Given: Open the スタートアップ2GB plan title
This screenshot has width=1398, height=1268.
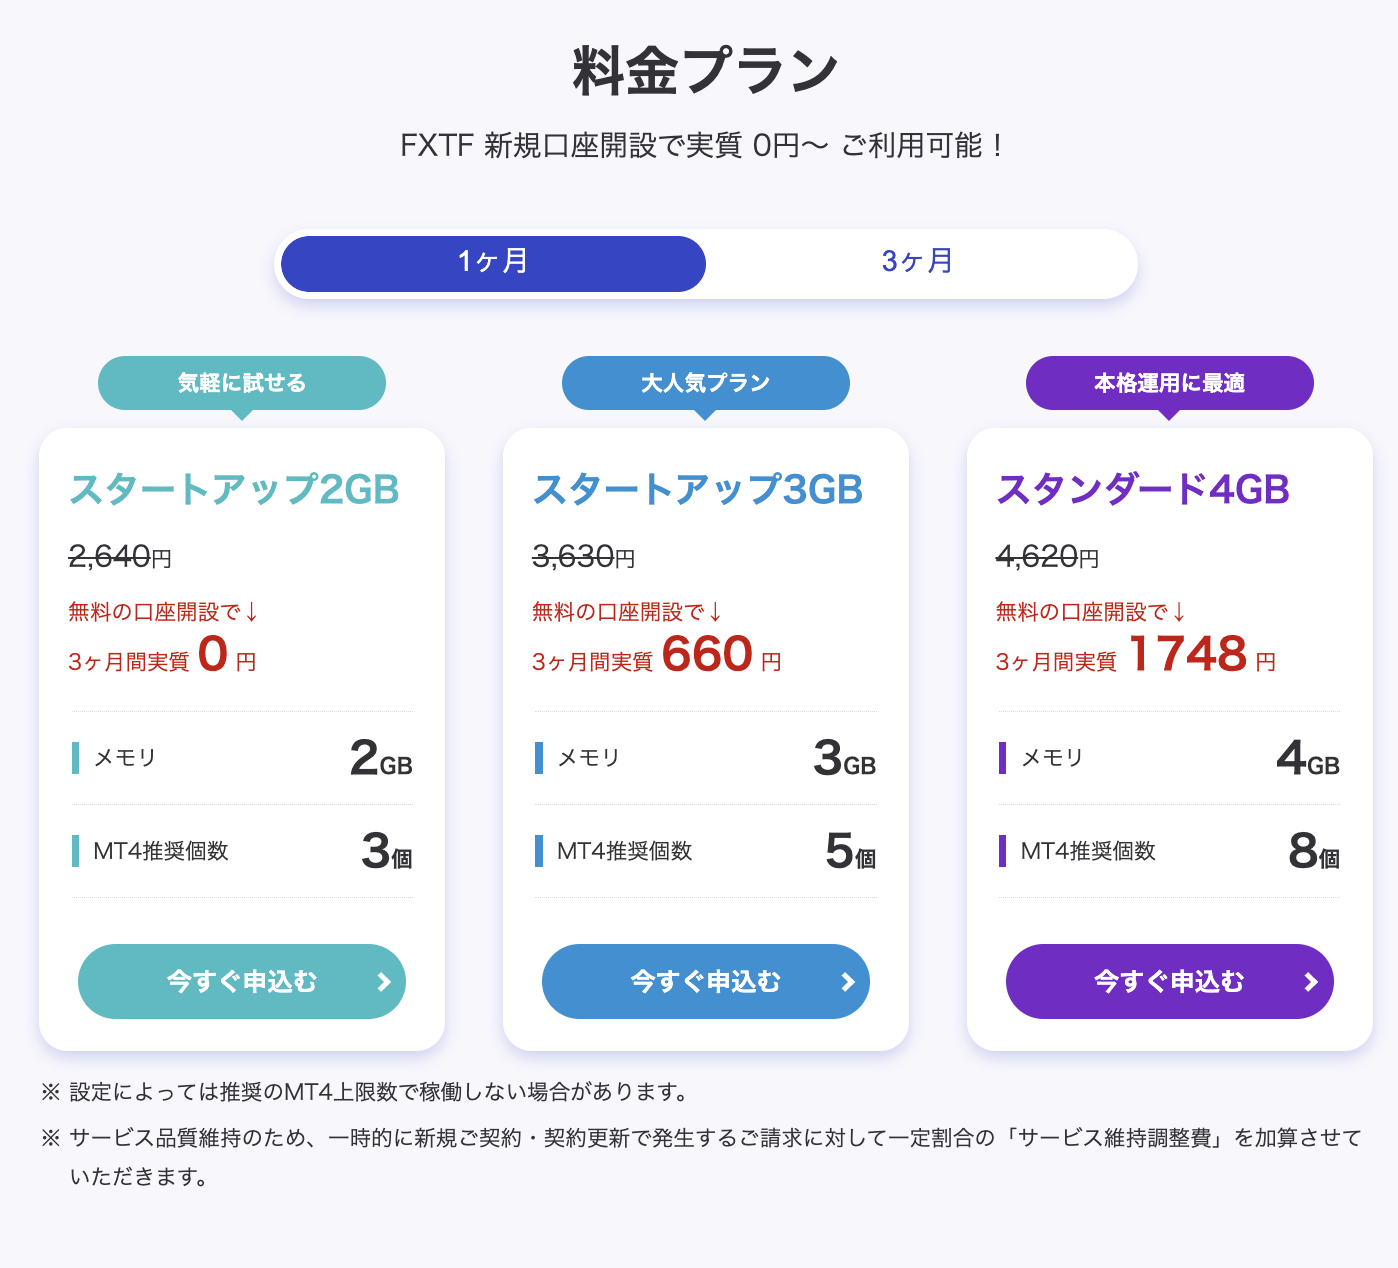Looking at the screenshot, I should point(234,490).
